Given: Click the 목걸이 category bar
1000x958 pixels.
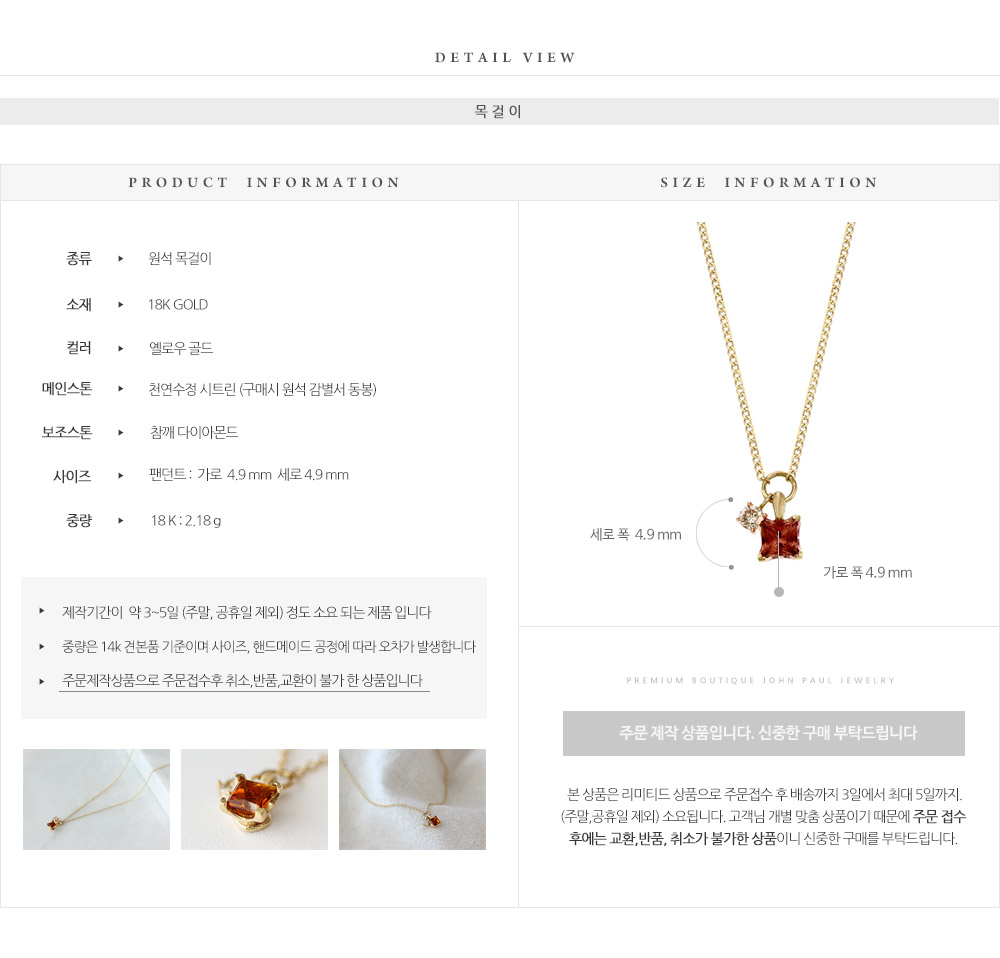Looking at the screenshot, I should coord(499,112).
